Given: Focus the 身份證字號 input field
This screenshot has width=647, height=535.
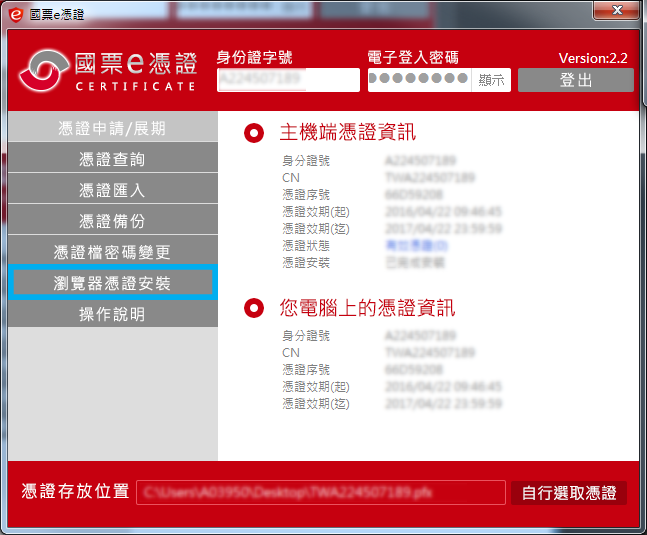Looking at the screenshot, I should (288, 80).
